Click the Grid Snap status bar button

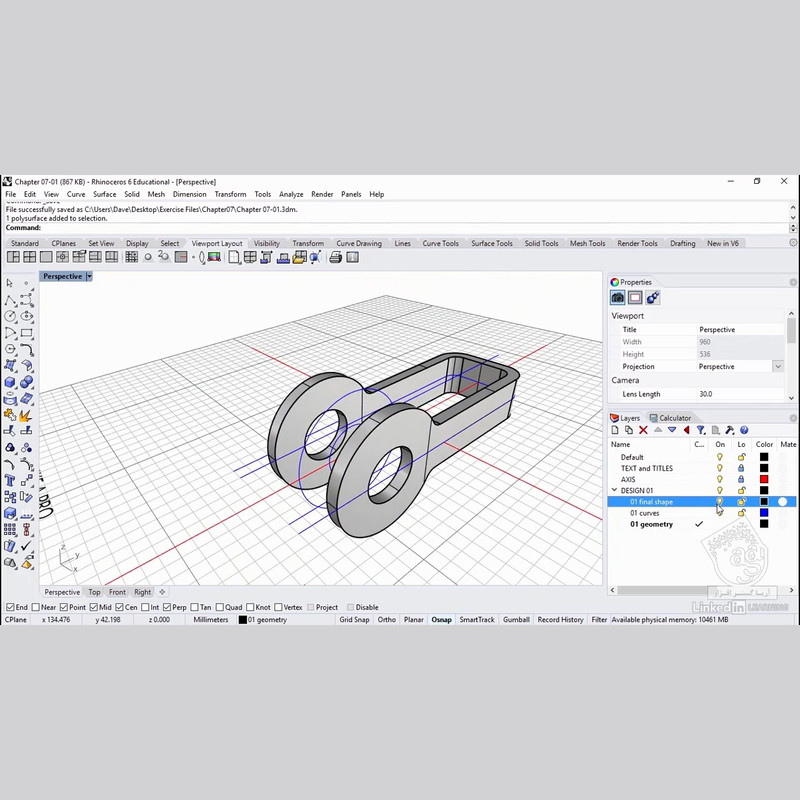(354, 620)
